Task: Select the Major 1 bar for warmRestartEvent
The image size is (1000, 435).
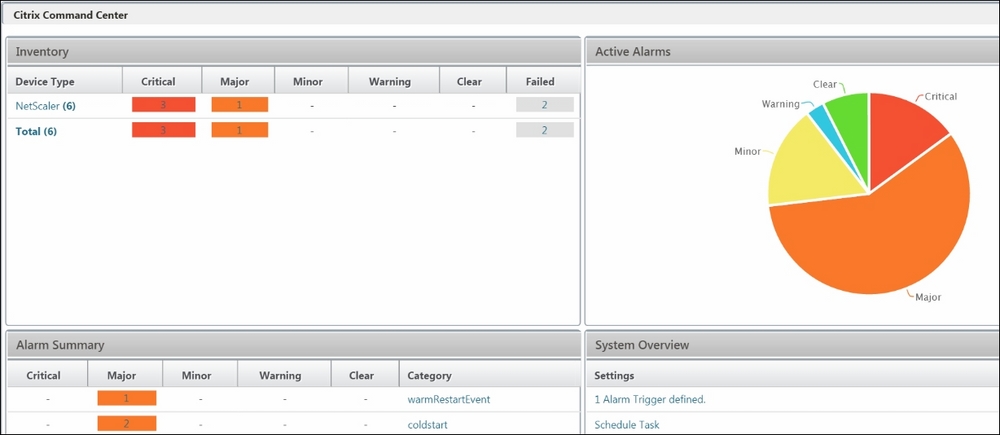Action: 126,398
